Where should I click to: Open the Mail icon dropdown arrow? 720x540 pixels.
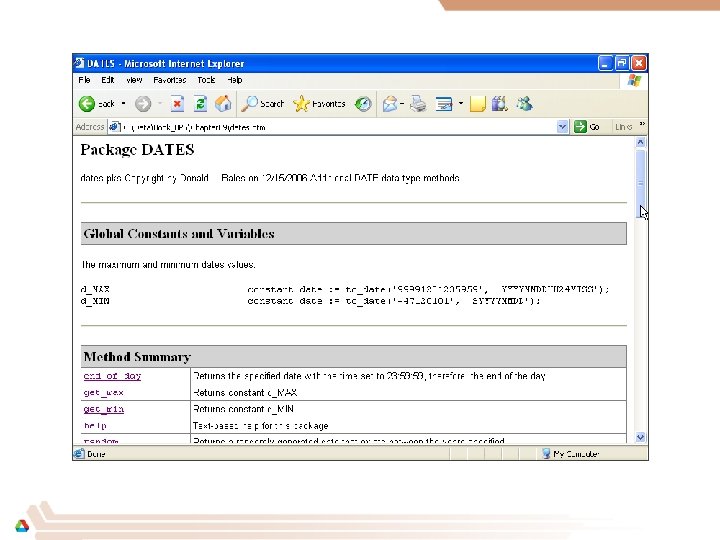[402, 104]
